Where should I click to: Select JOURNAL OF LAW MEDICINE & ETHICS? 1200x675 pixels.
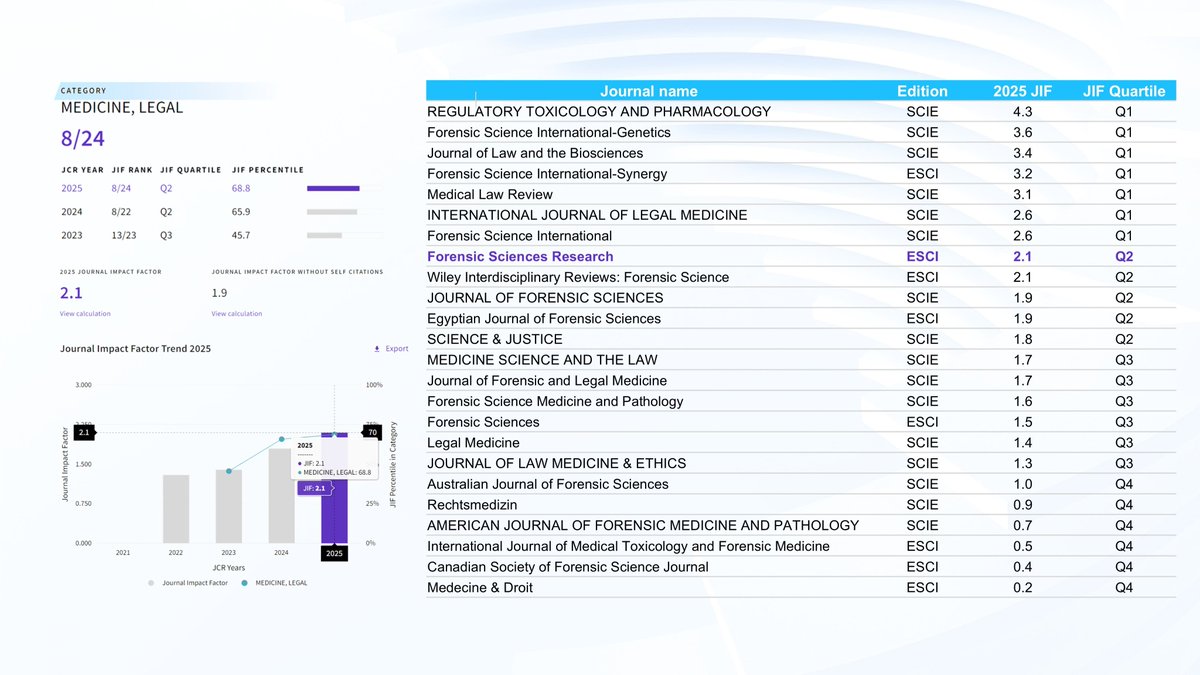tap(802, 463)
